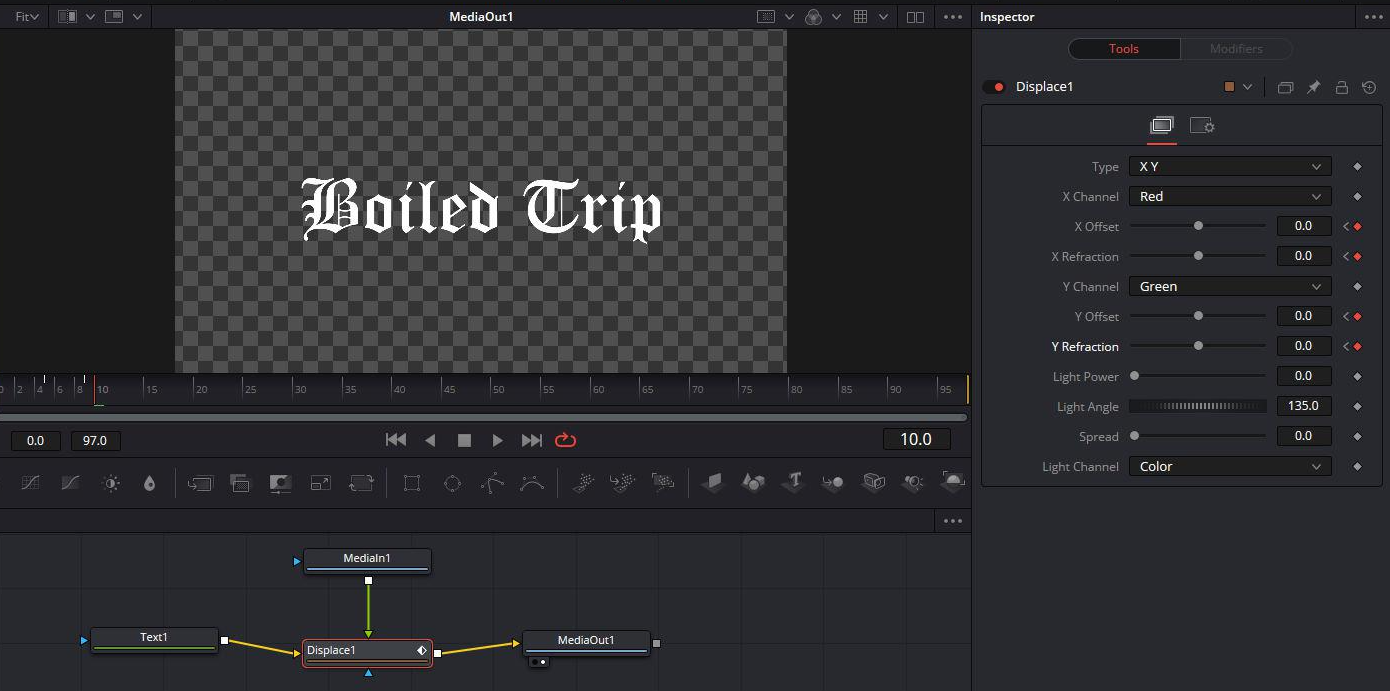Jump to the last frame
Image resolution: width=1390 pixels, height=691 pixels.
coord(532,440)
